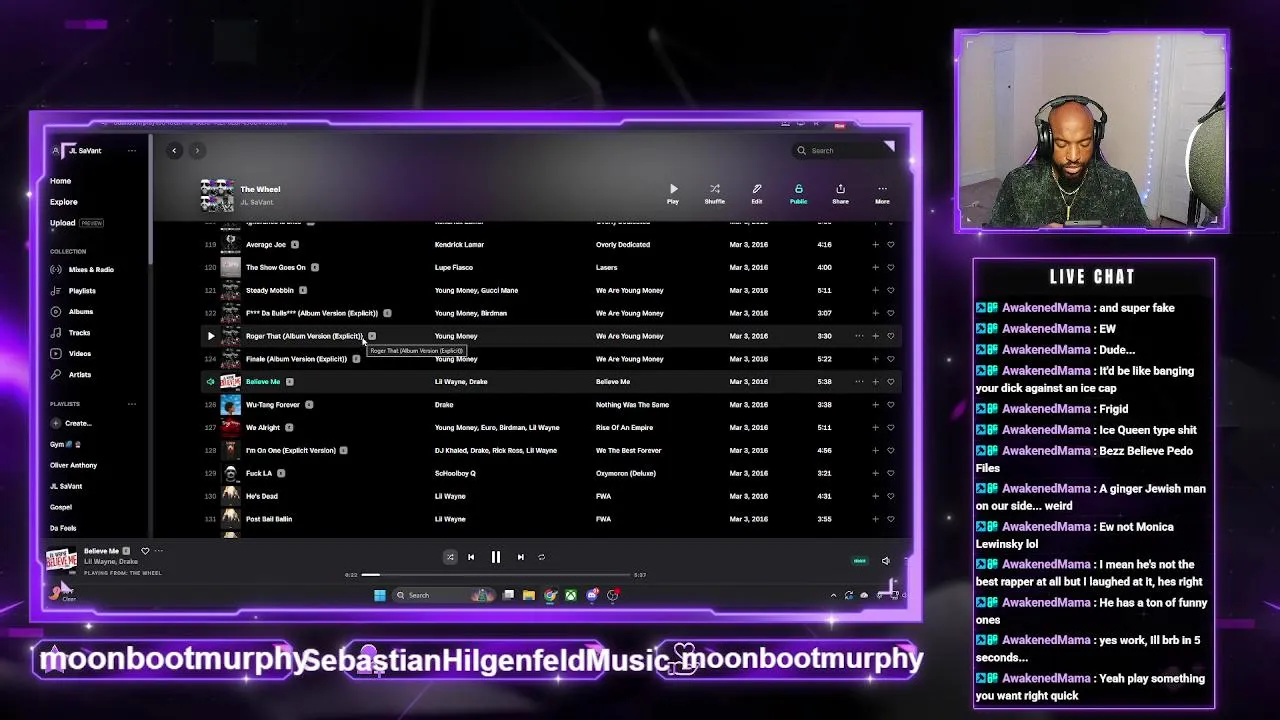Open Albums in the collection
This screenshot has width=1280, height=720.
[x=72, y=311]
